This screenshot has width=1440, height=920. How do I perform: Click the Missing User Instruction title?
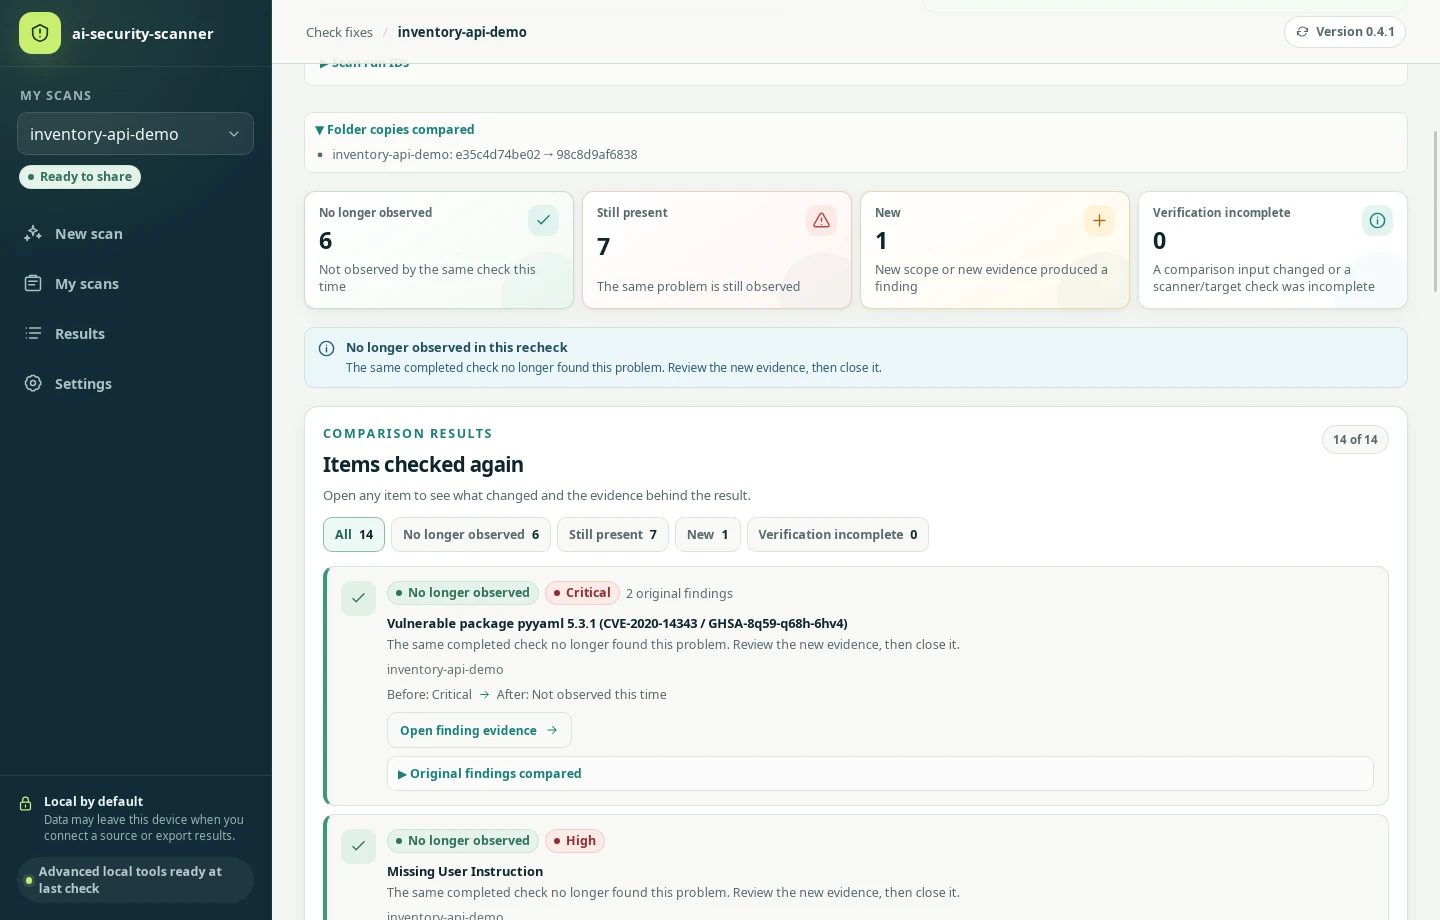pos(465,871)
